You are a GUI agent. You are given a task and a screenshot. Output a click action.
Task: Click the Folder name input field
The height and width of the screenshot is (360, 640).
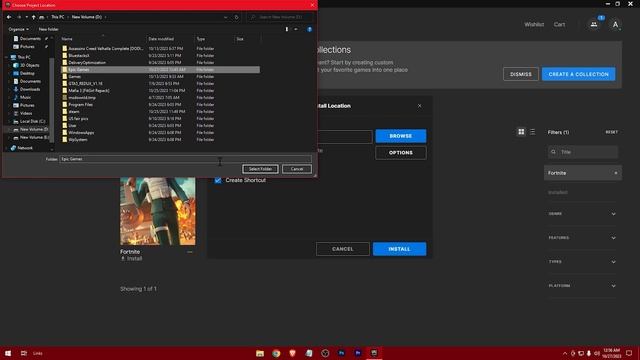click(x=185, y=159)
